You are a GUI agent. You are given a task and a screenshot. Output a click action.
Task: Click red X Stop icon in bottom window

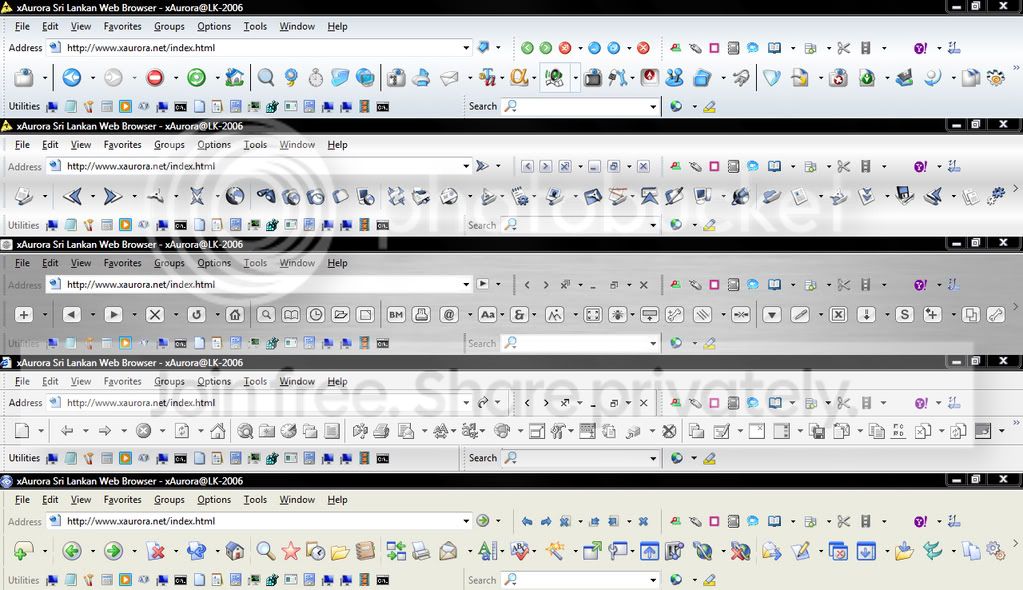pyautogui.click(x=155, y=551)
